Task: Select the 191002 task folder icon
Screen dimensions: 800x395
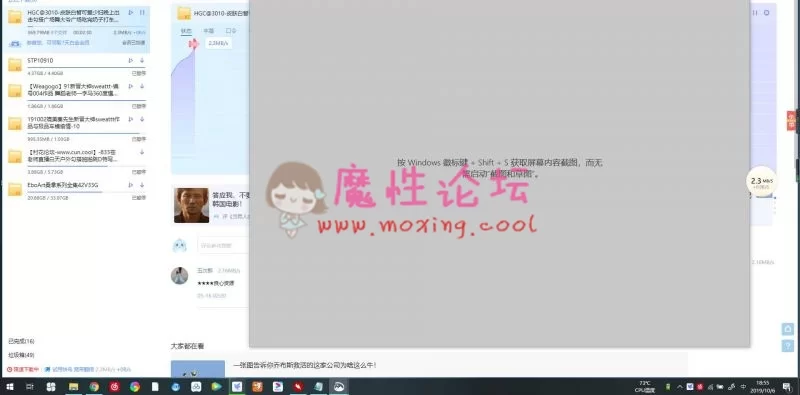Action: (15, 124)
